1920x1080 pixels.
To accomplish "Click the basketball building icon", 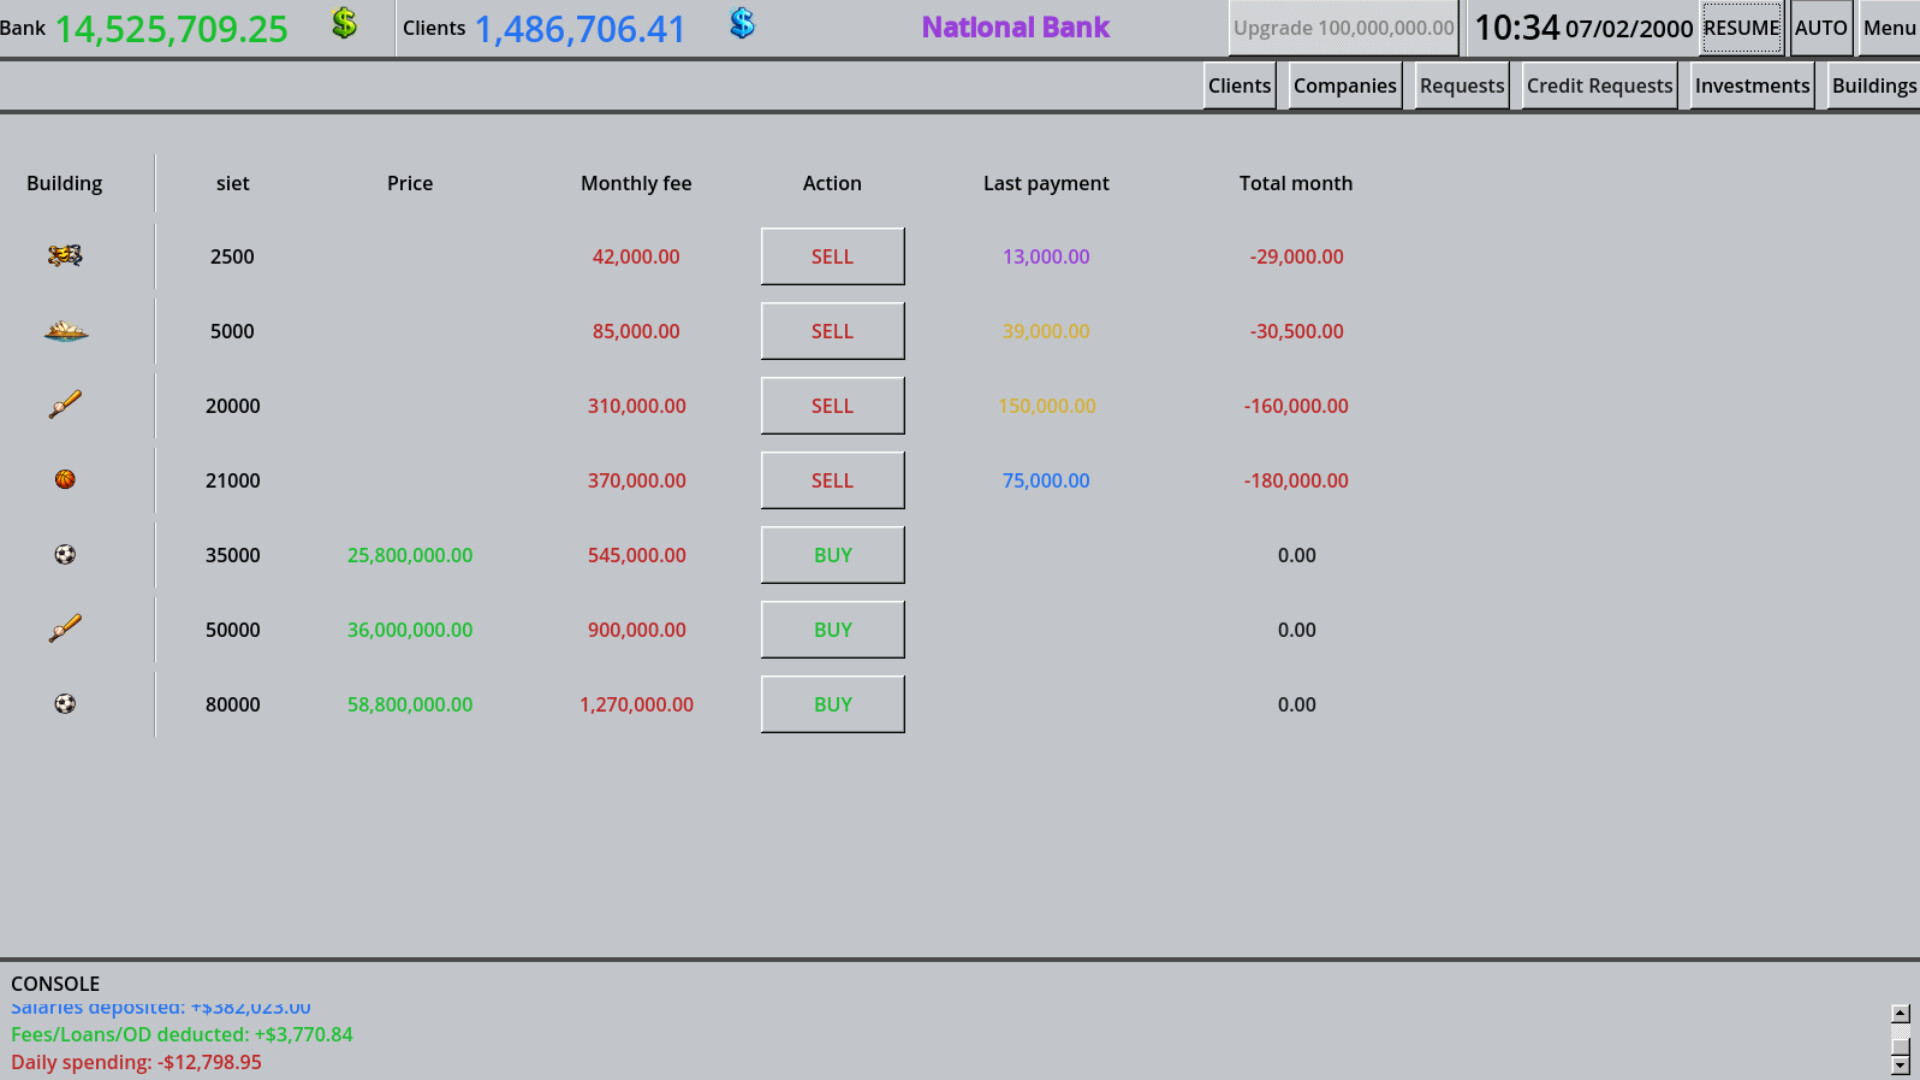I will (64, 479).
